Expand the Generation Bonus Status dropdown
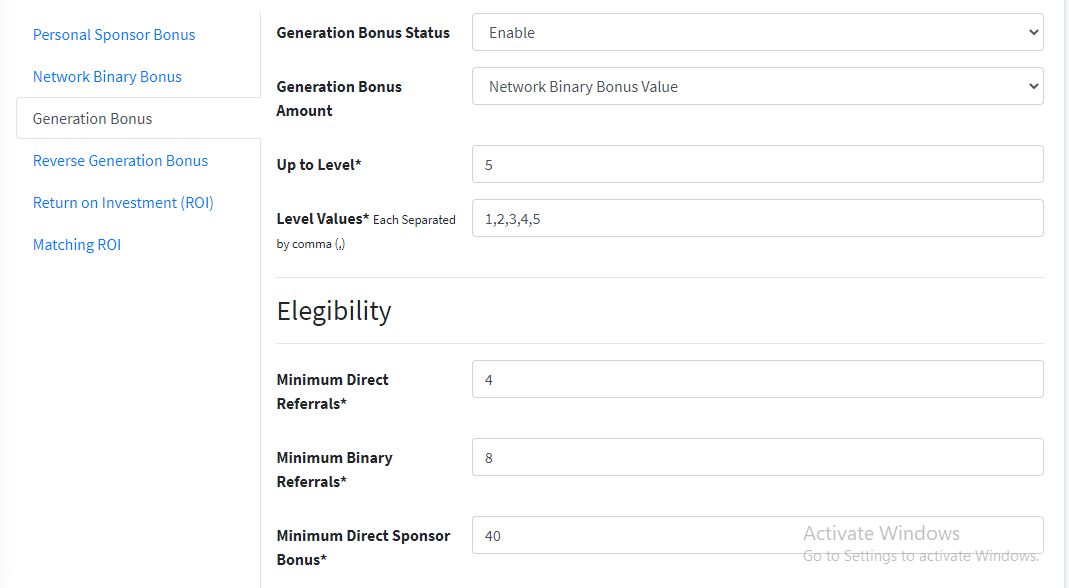Screen dimensions: 1069x588 [x=757, y=33]
